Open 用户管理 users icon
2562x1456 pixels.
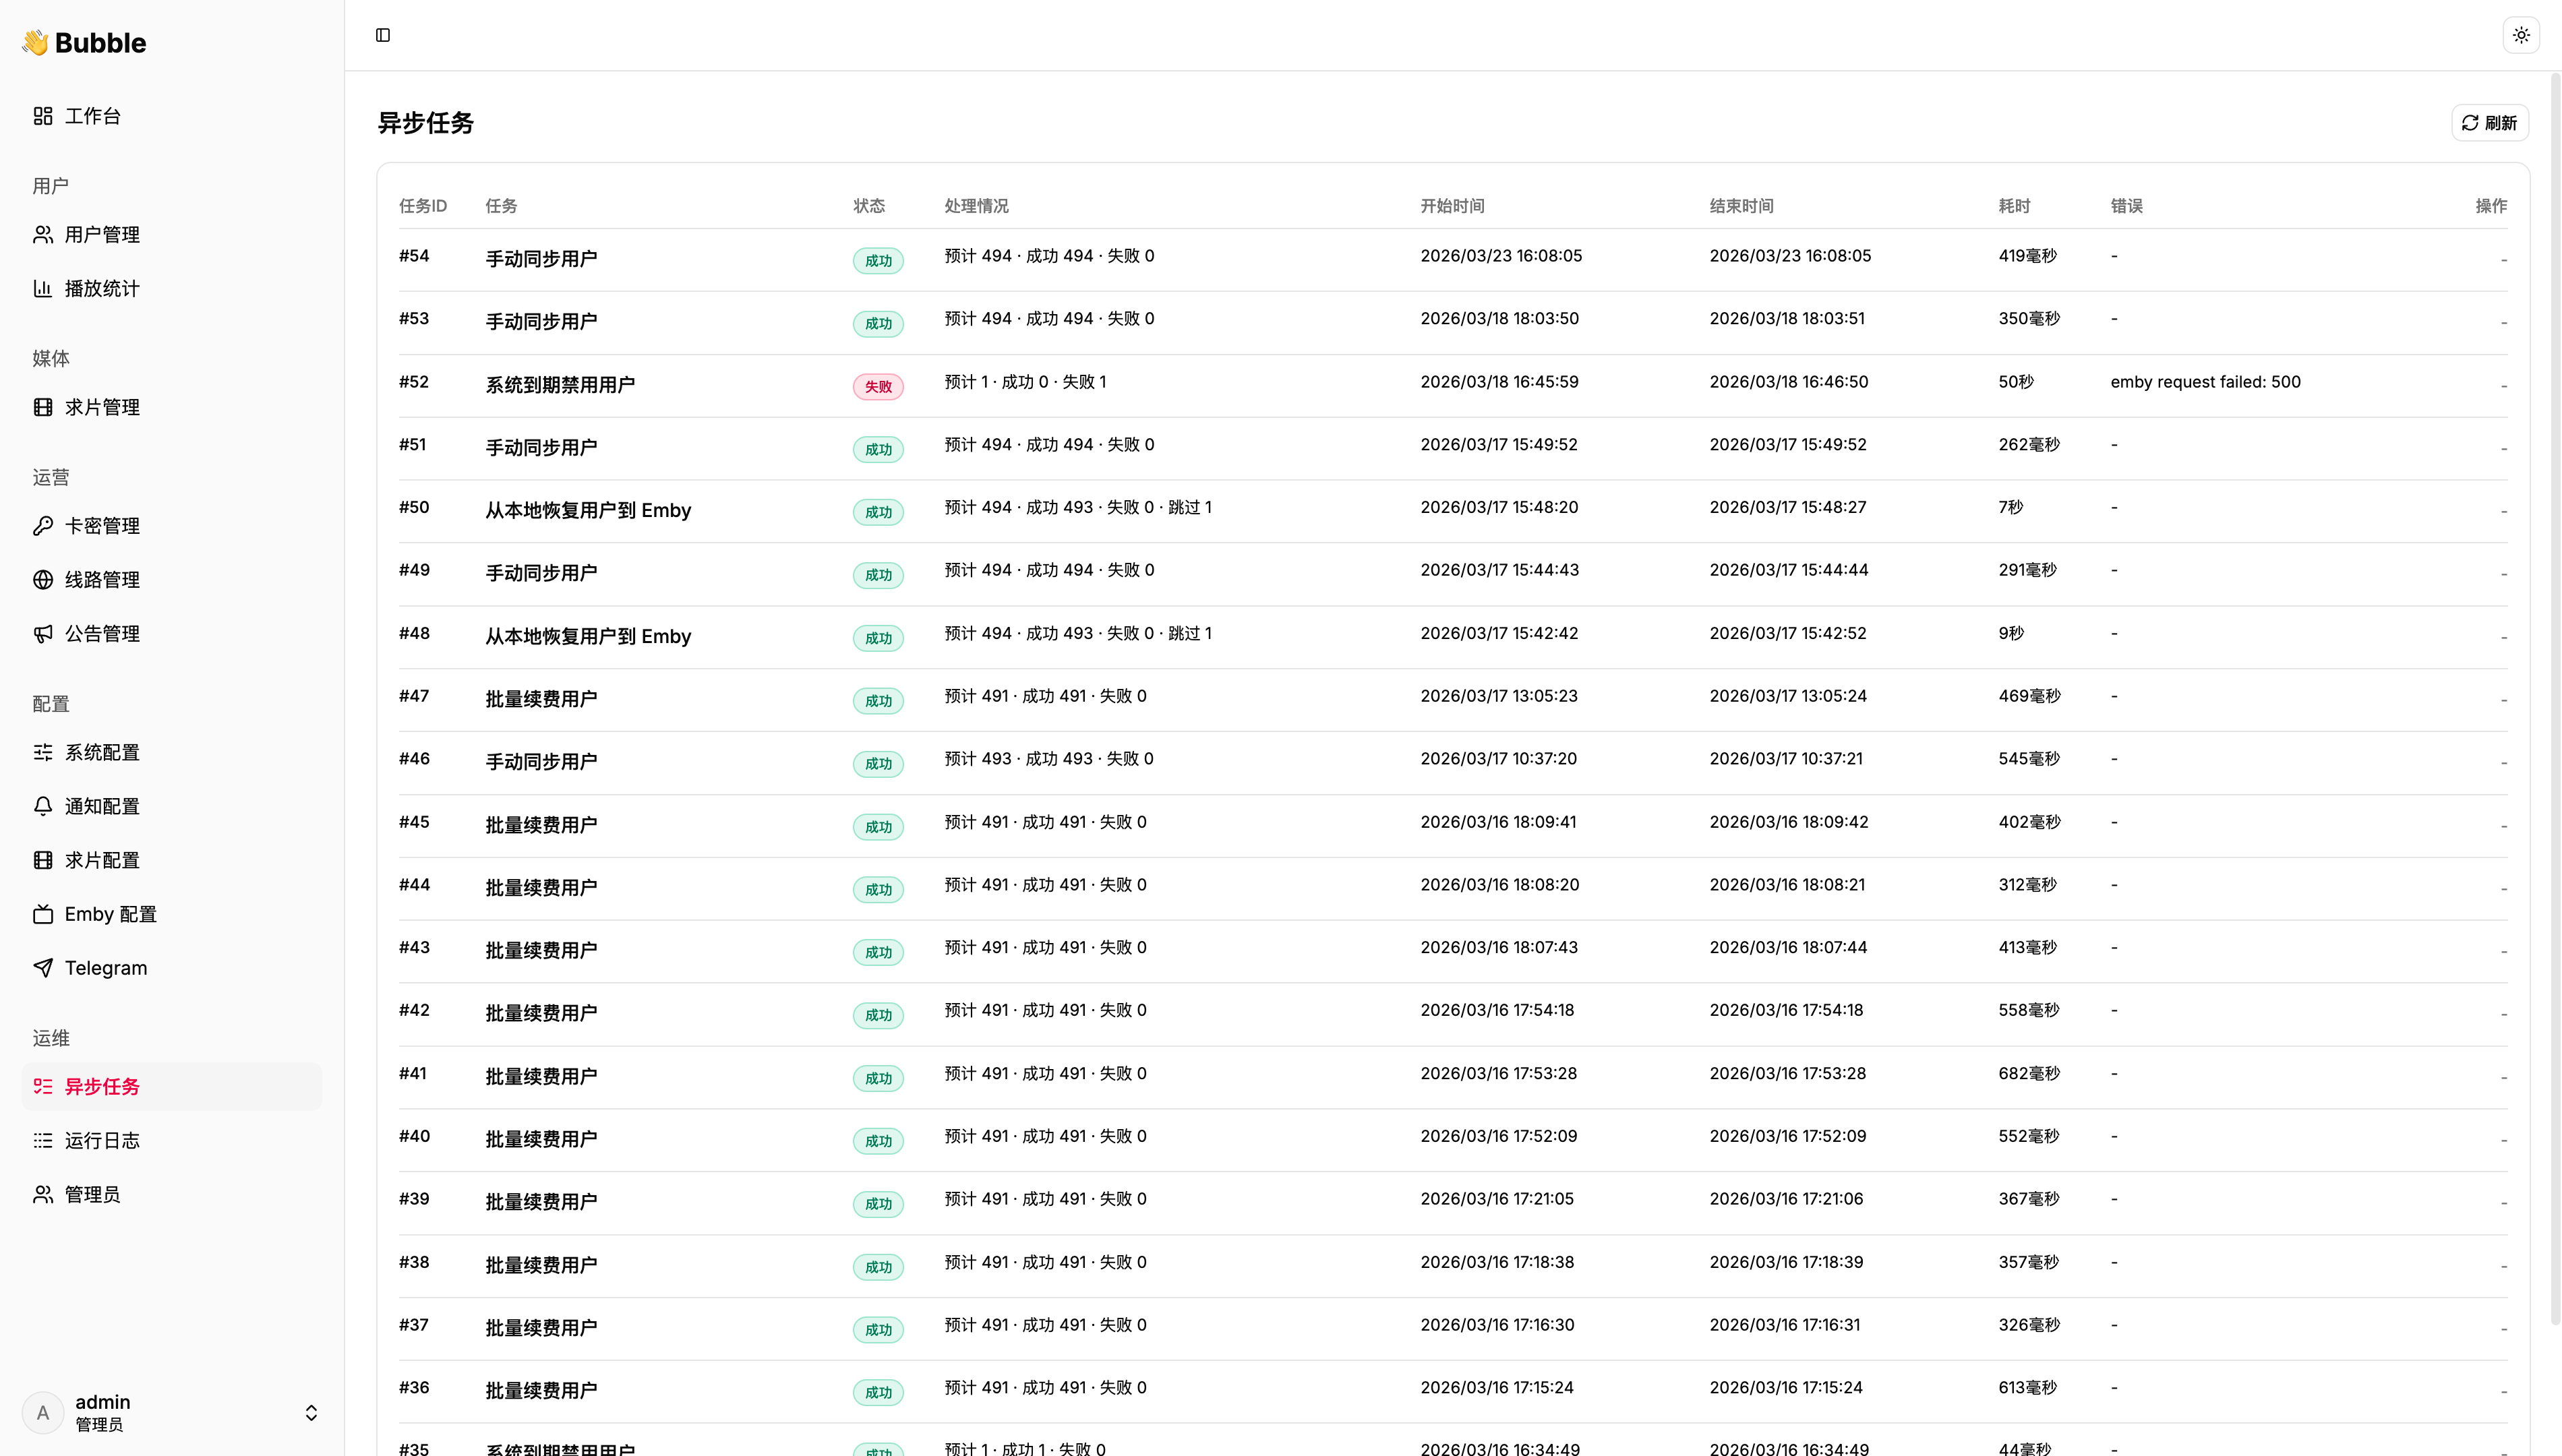click(43, 235)
